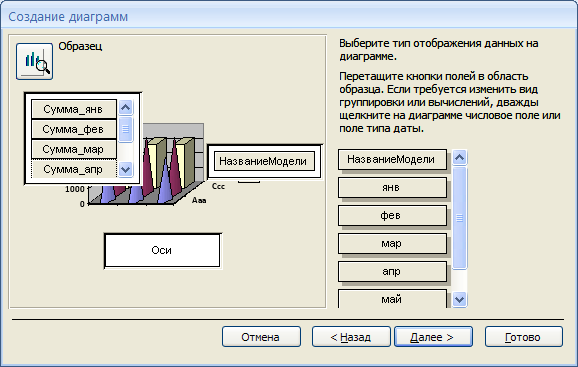Click the chart preview icon button
The image size is (578, 367).
pos(34,61)
